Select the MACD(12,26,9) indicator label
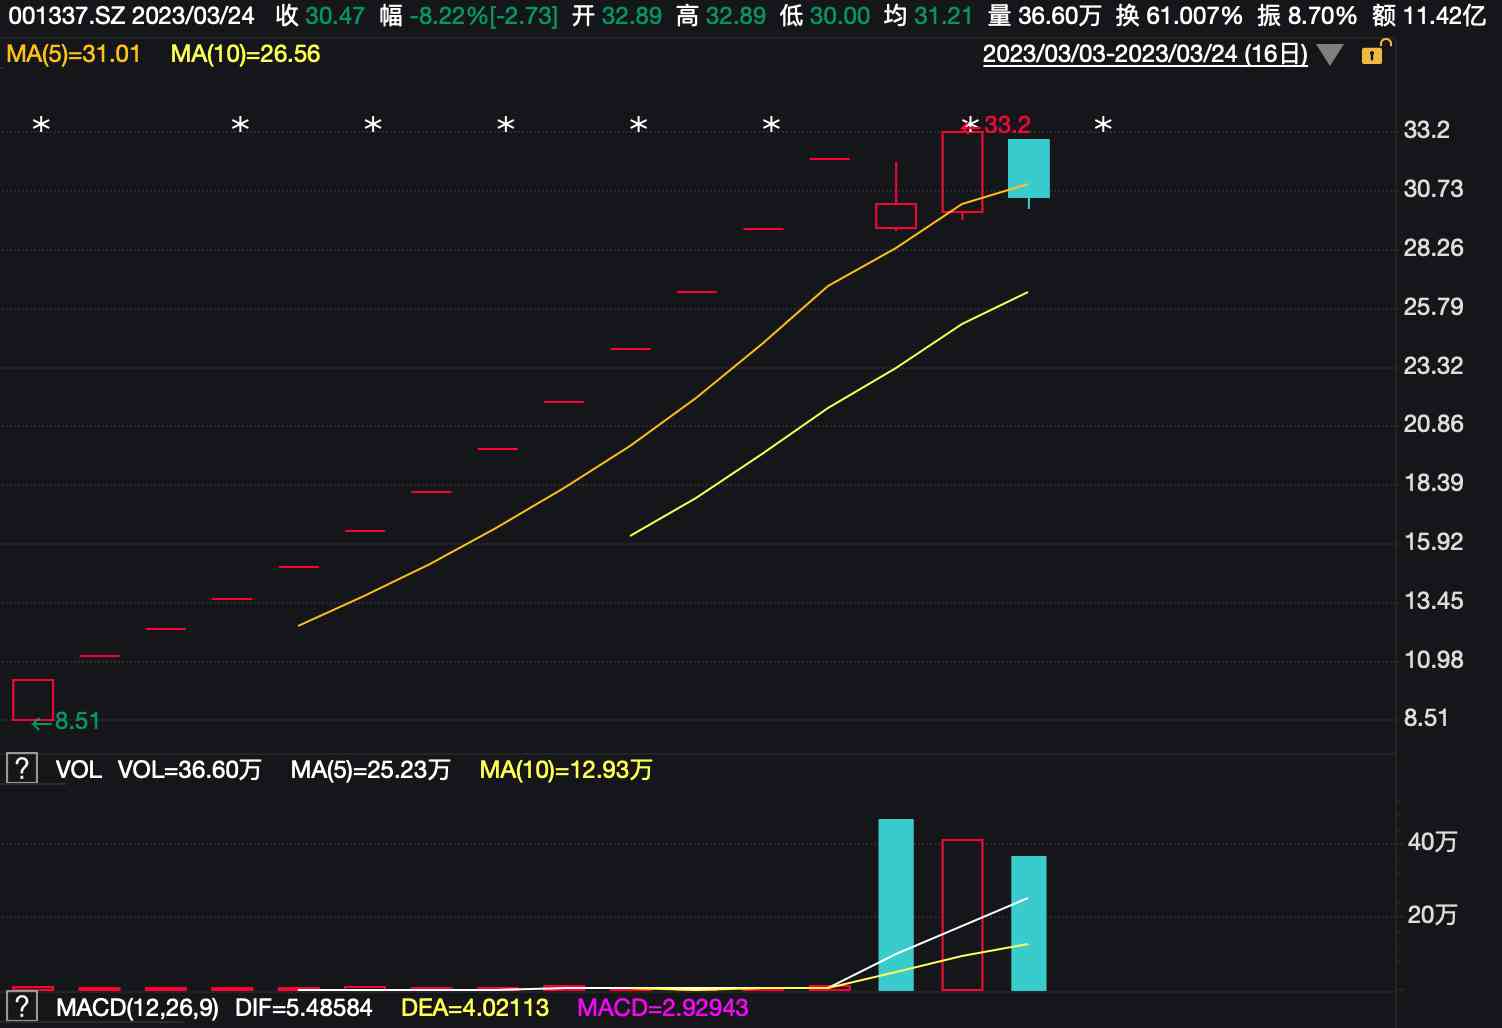 (x=137, y=1007)
